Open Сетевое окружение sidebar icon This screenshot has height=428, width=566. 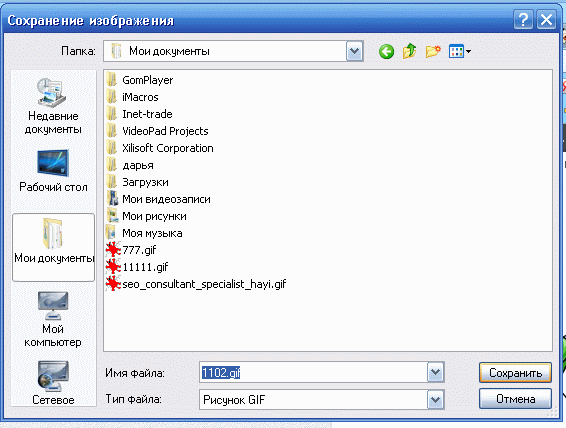pos(53,383)
